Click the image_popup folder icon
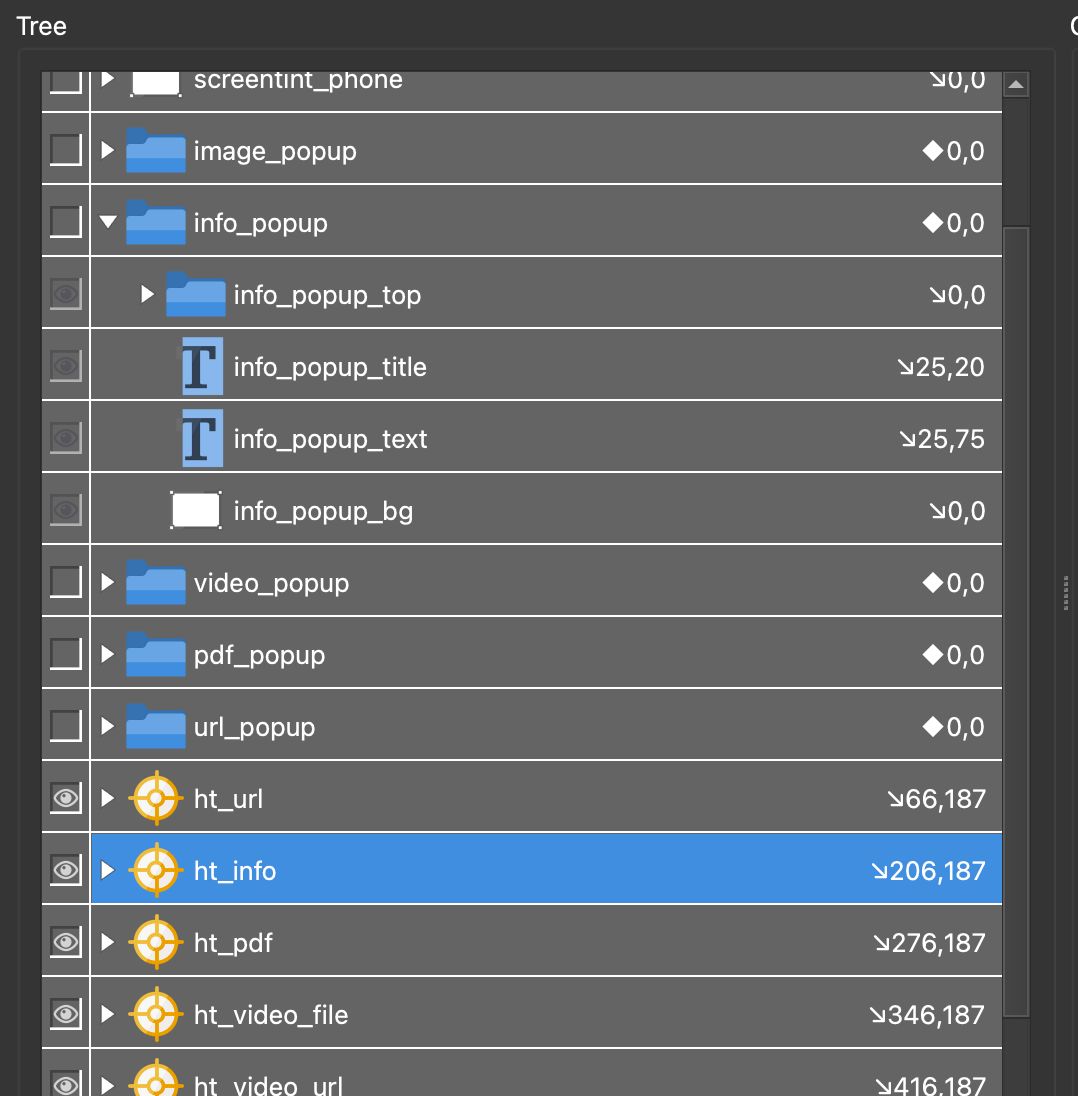 click(156, 151)
